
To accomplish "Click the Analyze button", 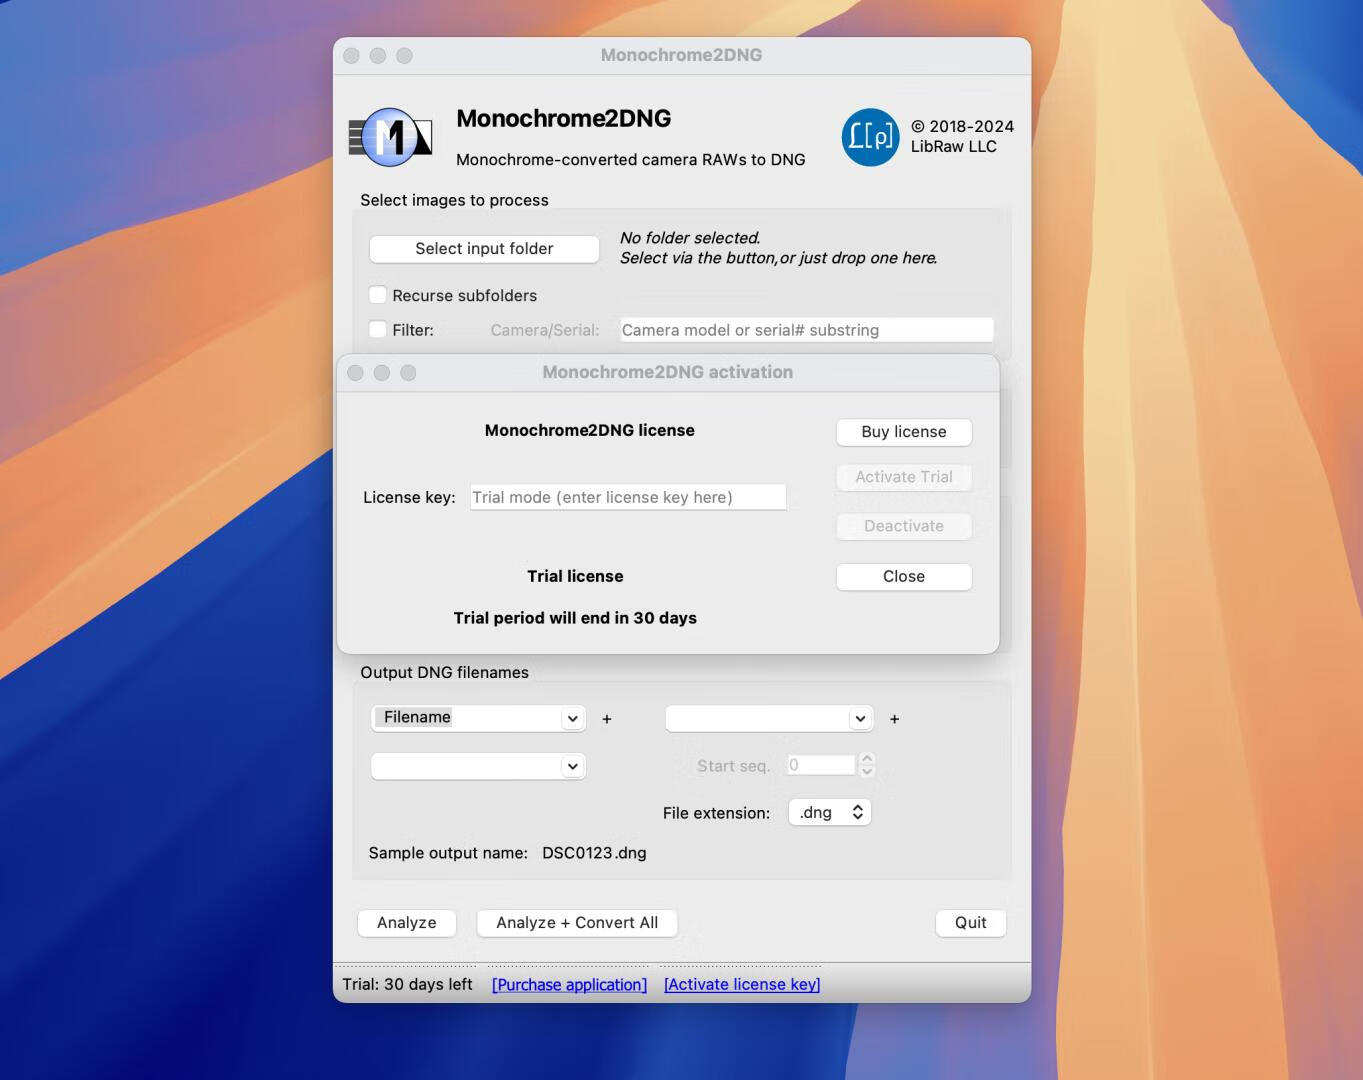I will point(407,923).
